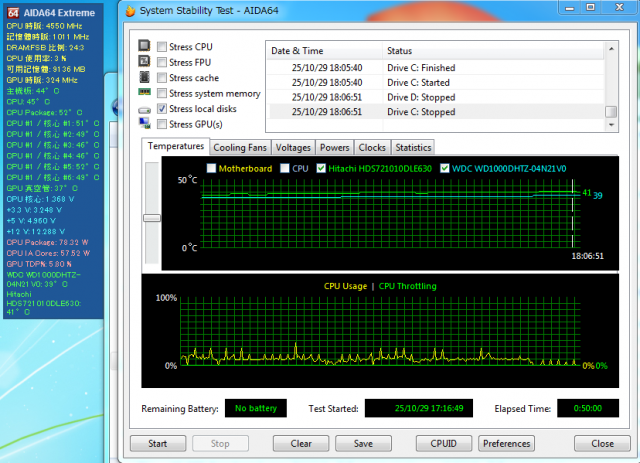Switch to the Cooling Fans tab
The height and width of the screenshot is (463, 640).
pyautogui.click(x=240, y=147)
